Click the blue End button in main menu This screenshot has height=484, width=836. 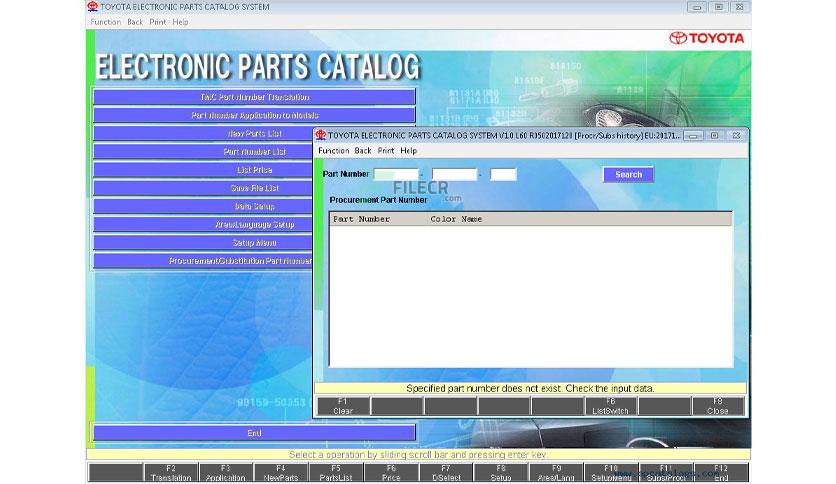254,433
